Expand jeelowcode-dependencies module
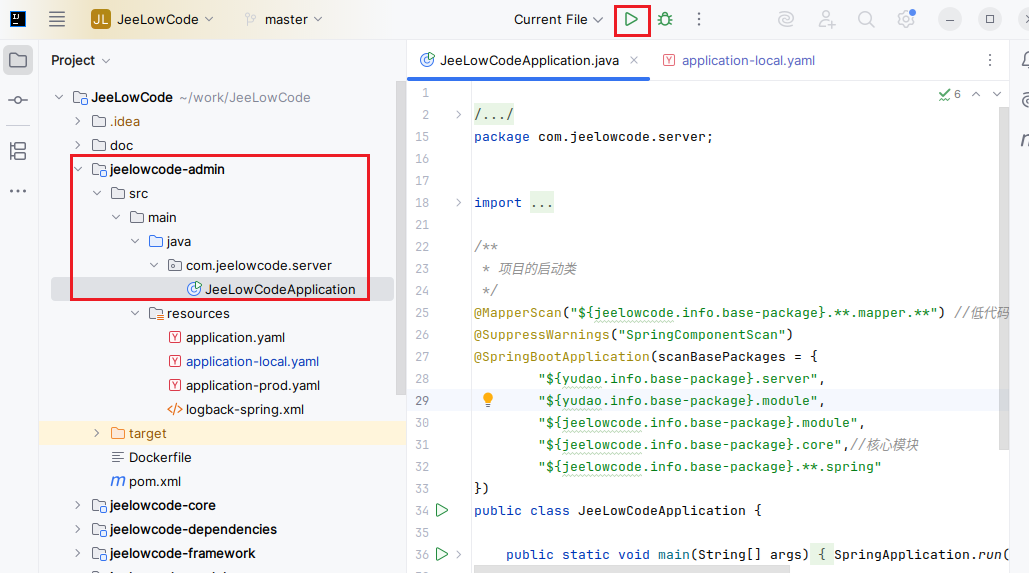Screen dimensions: 1029x573 pyautogui.click(x=78, y=529)
